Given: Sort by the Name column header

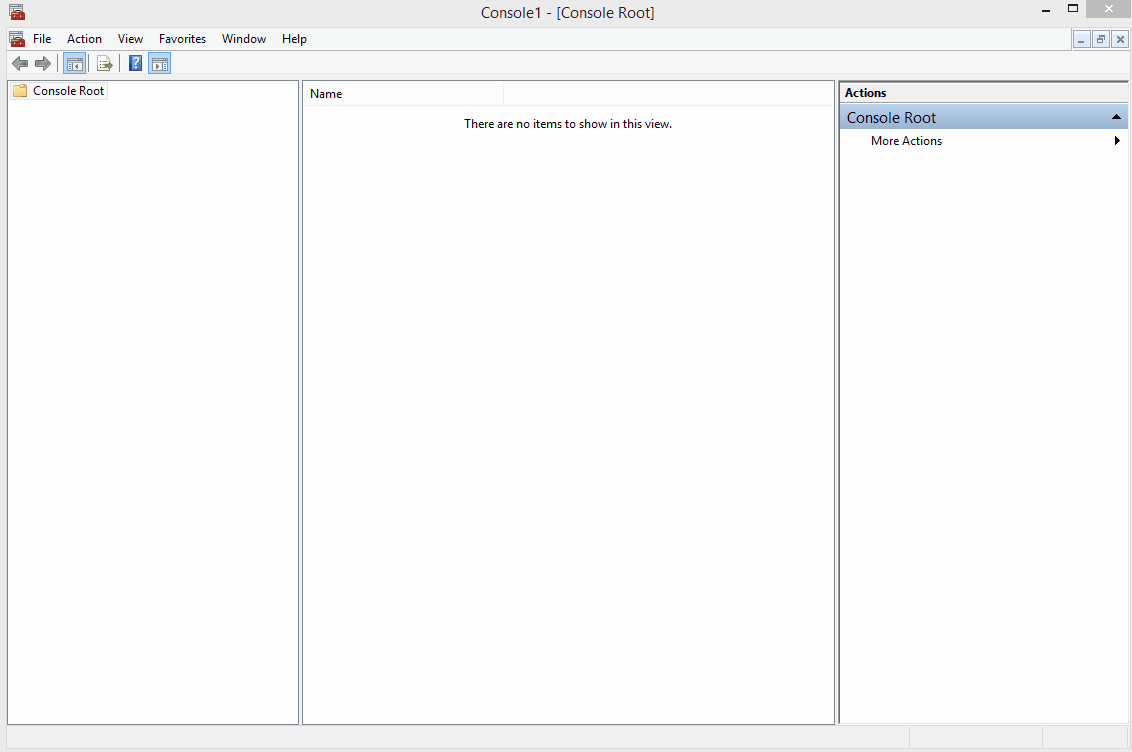Looking at the screenshot, I should coord(403,94).
